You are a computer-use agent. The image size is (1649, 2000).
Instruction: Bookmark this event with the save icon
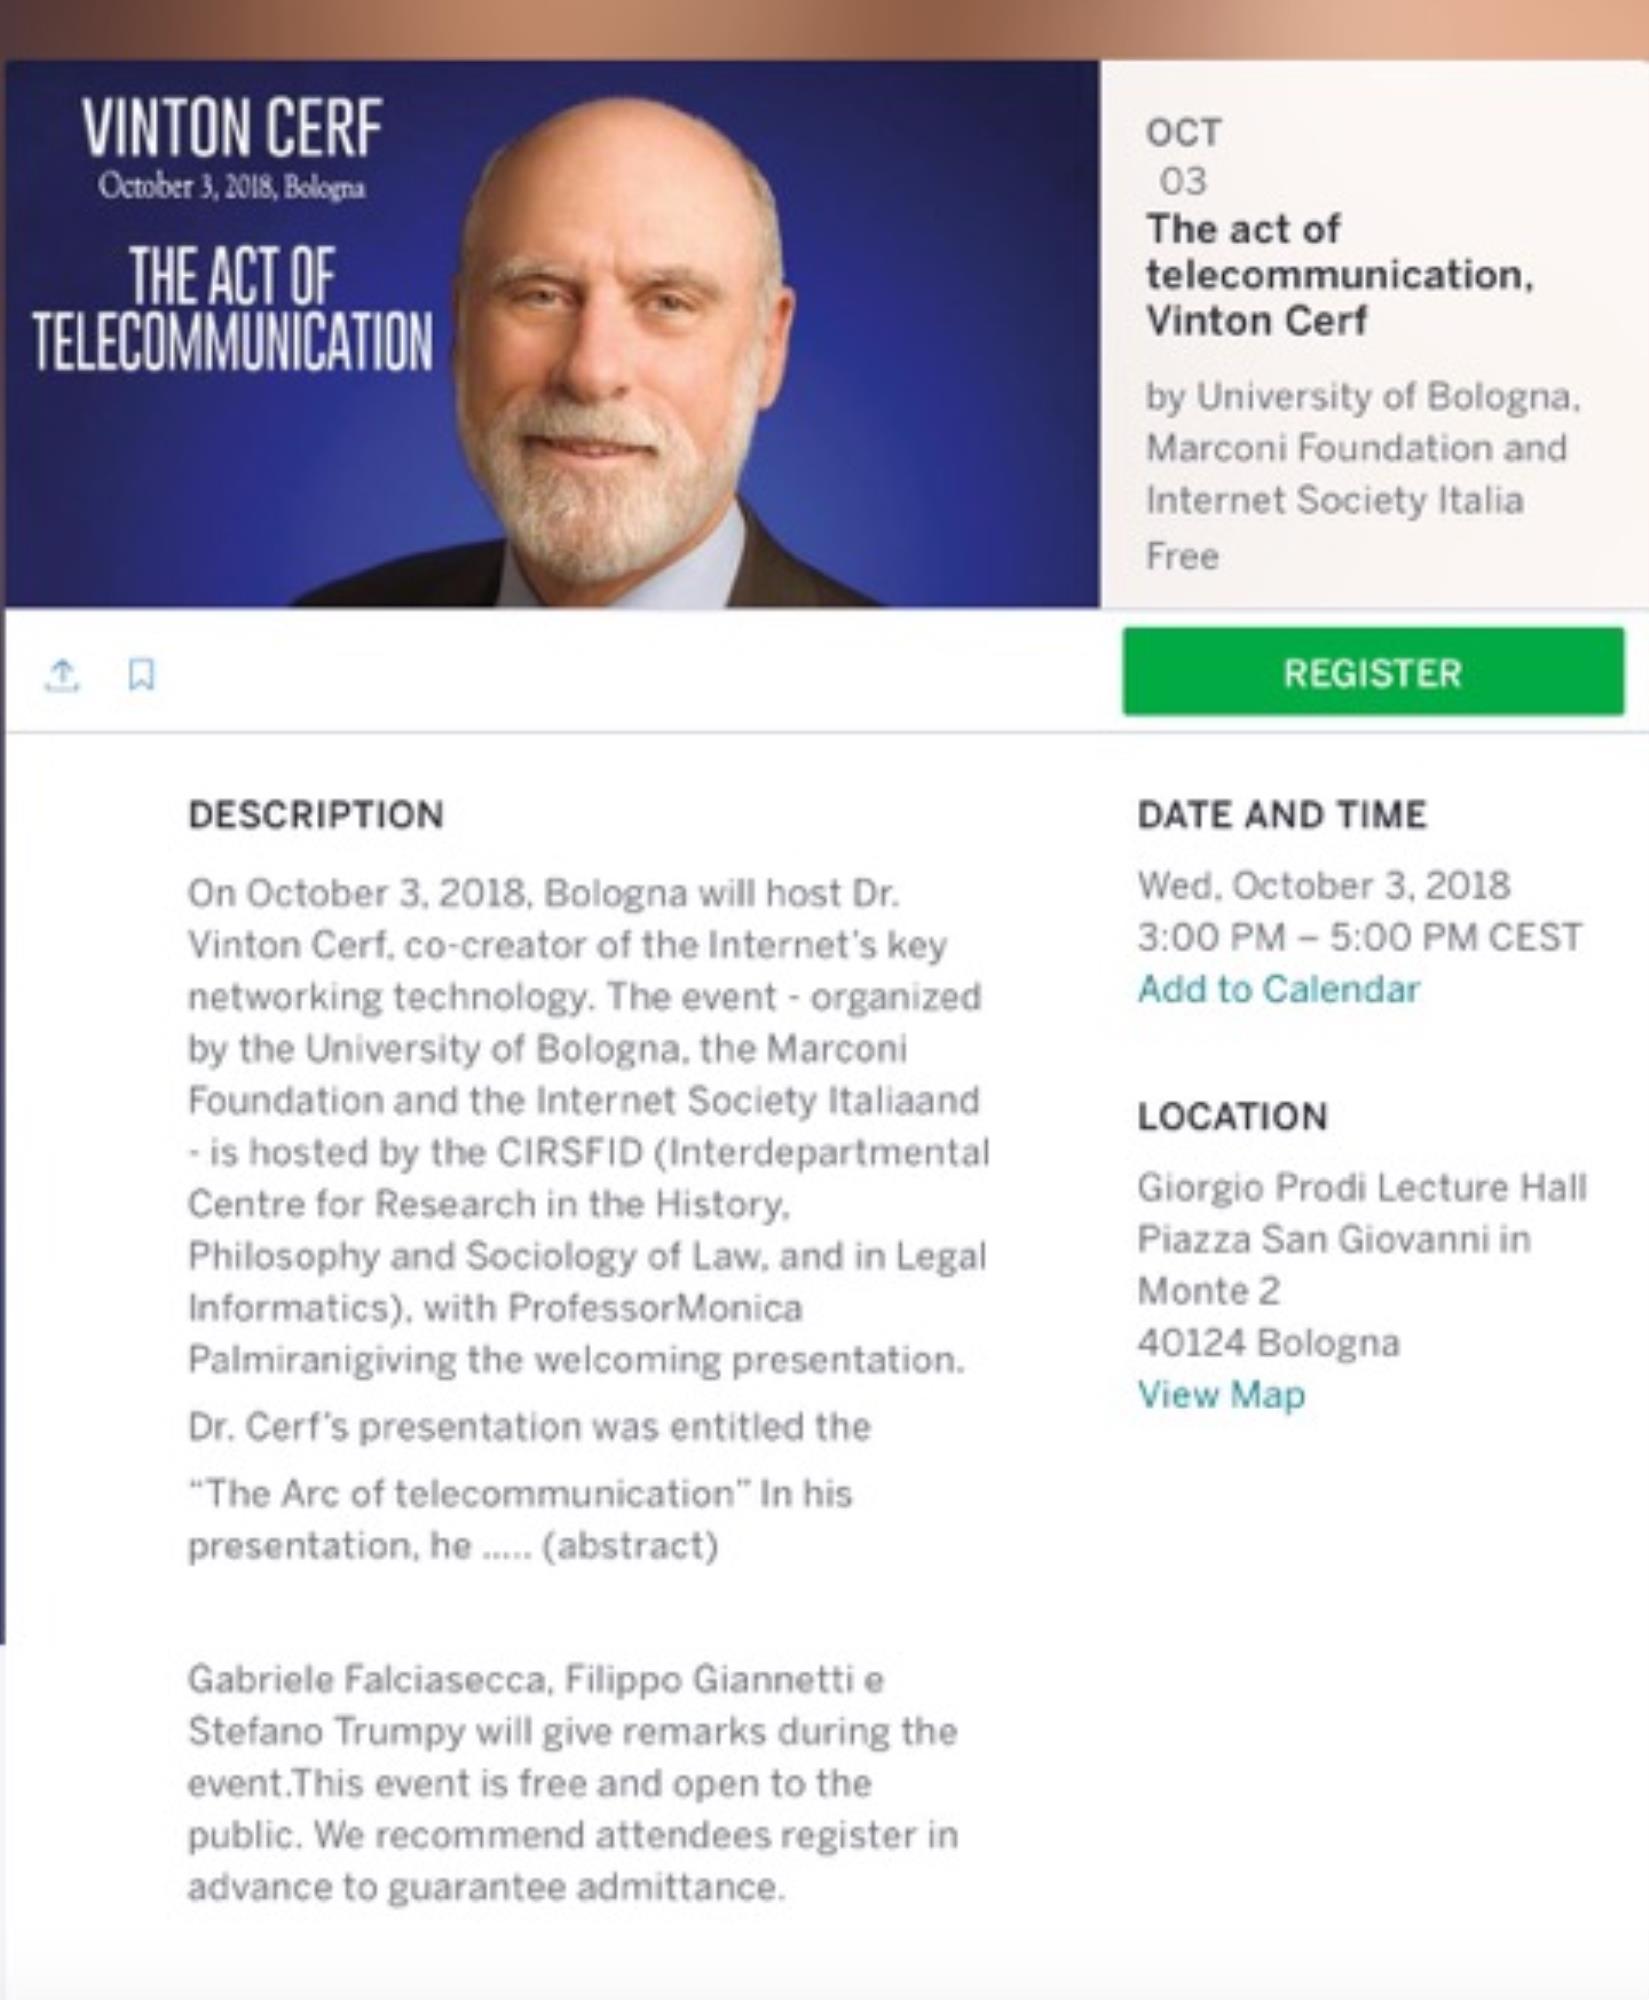[142, 675]
